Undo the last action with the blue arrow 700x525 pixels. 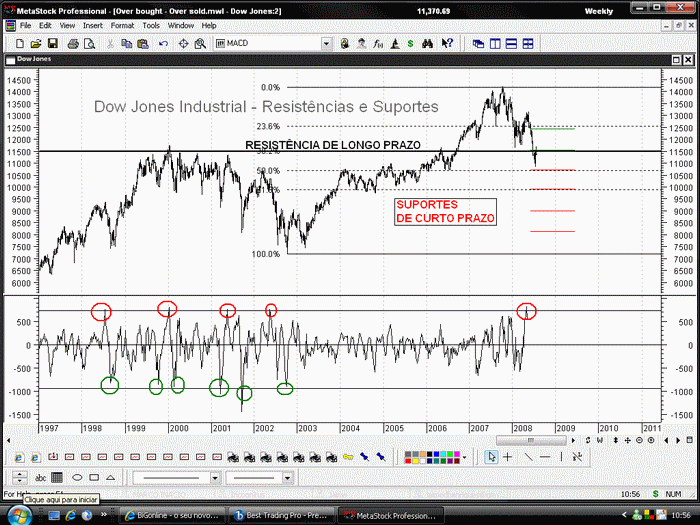[x=163, y=43]
